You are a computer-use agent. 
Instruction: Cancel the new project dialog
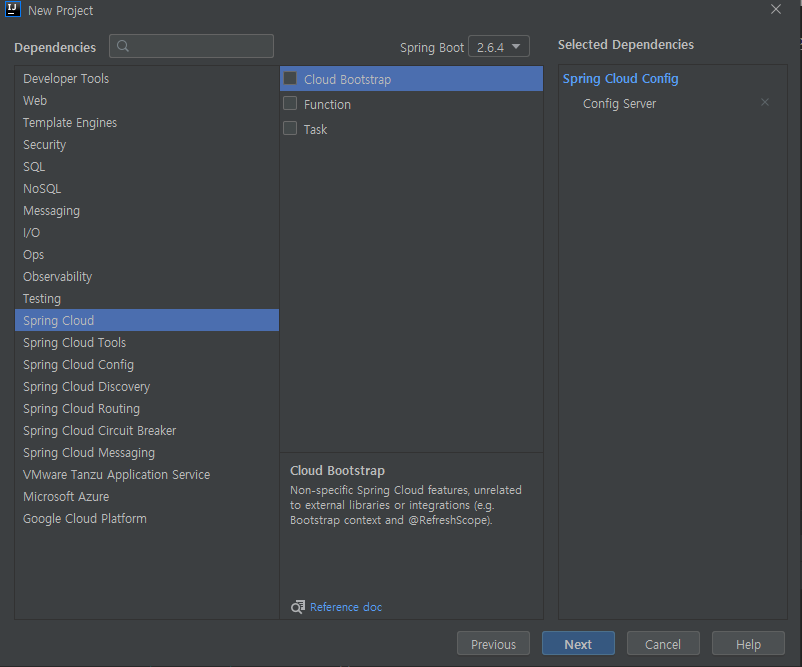[x=663, y=643]
